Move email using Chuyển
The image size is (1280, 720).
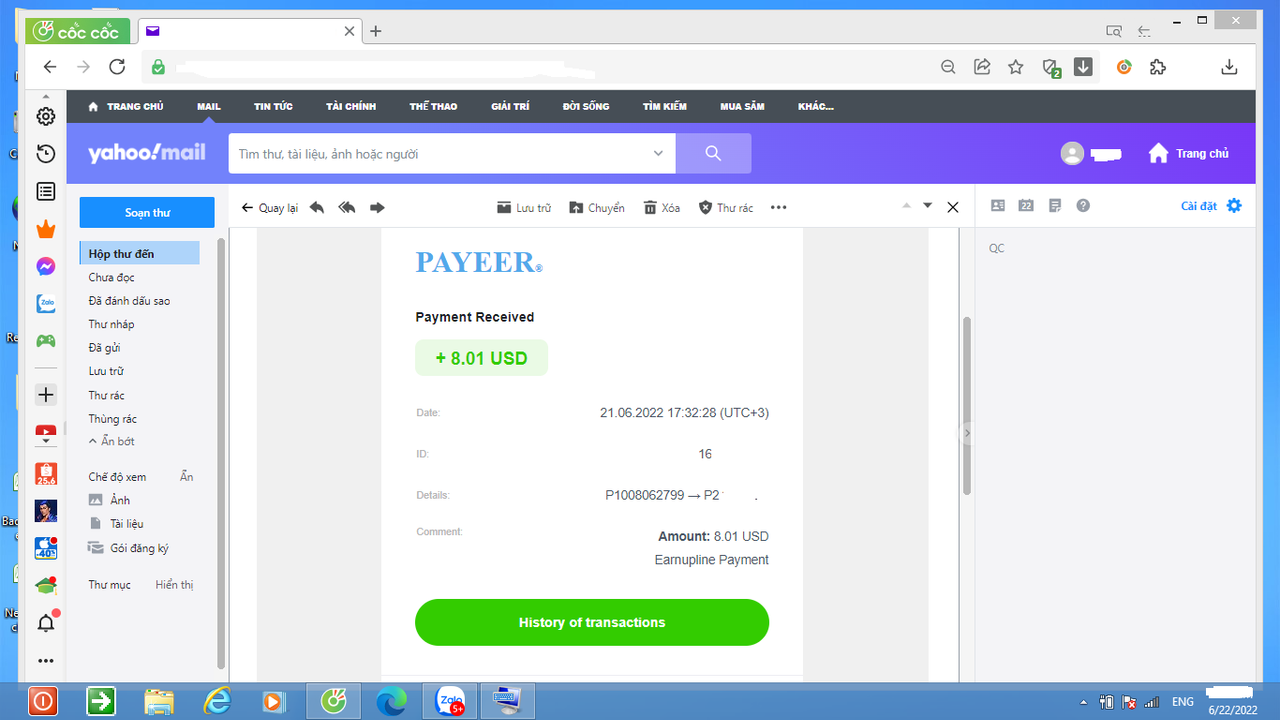[596, 207]
